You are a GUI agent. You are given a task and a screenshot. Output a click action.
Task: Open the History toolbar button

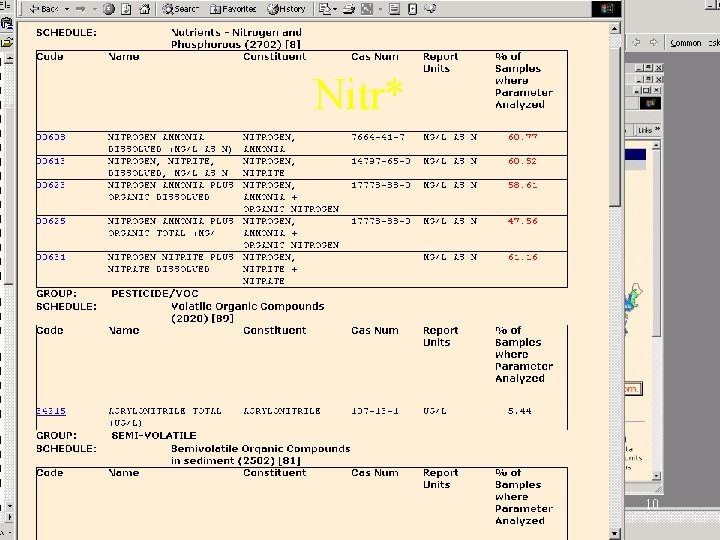click(x=286, y=9)
